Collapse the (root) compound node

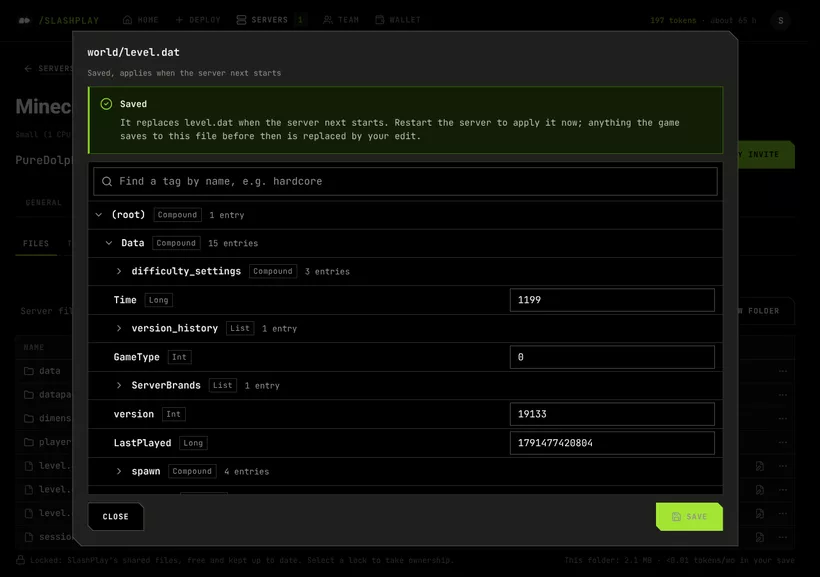(99, 215)
